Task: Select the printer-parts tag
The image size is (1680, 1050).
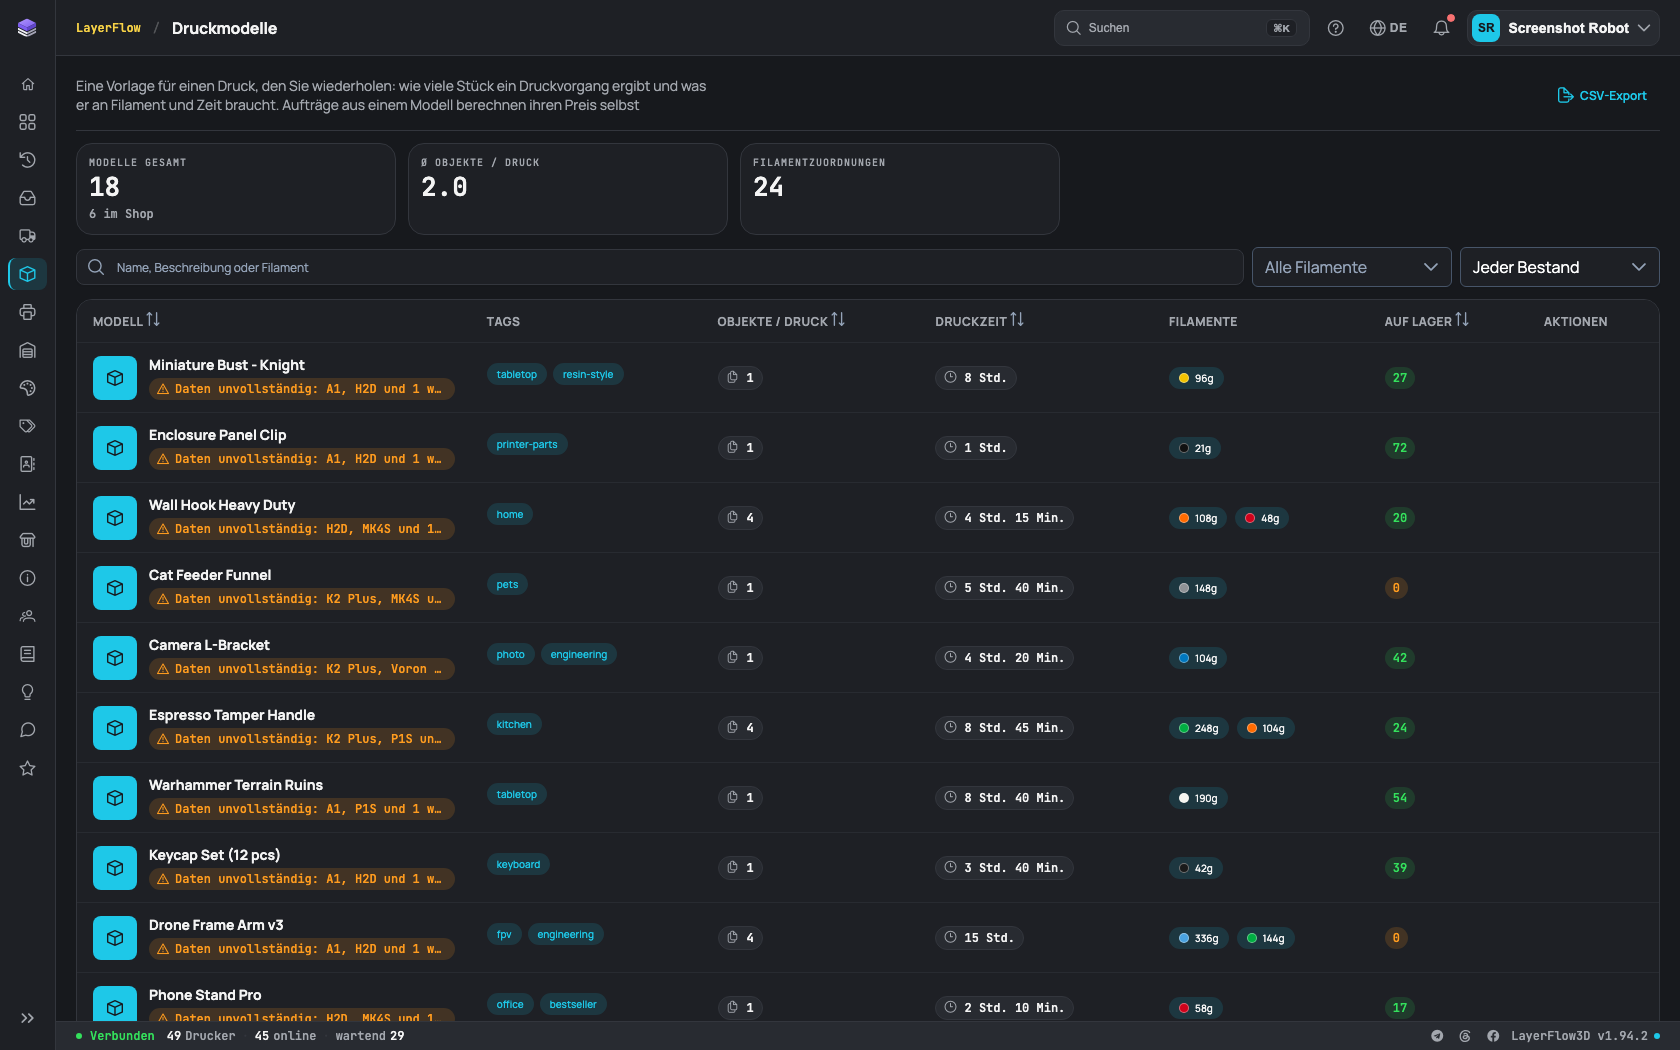Action: [527, 445]
